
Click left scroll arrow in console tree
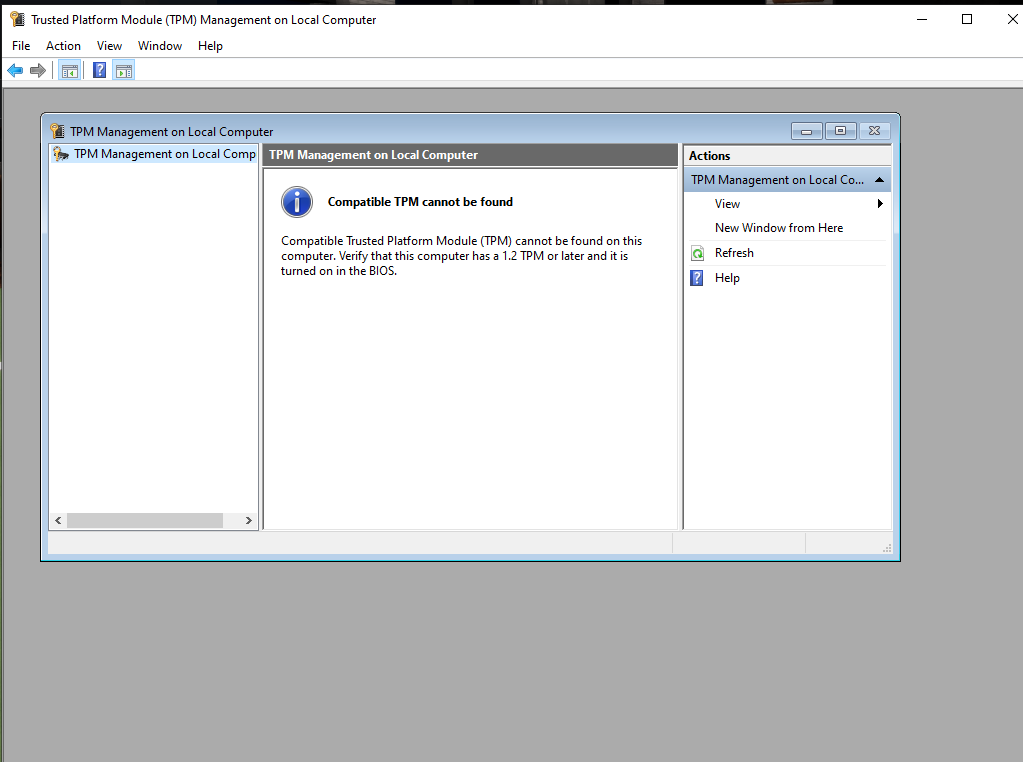pos(58,521)
